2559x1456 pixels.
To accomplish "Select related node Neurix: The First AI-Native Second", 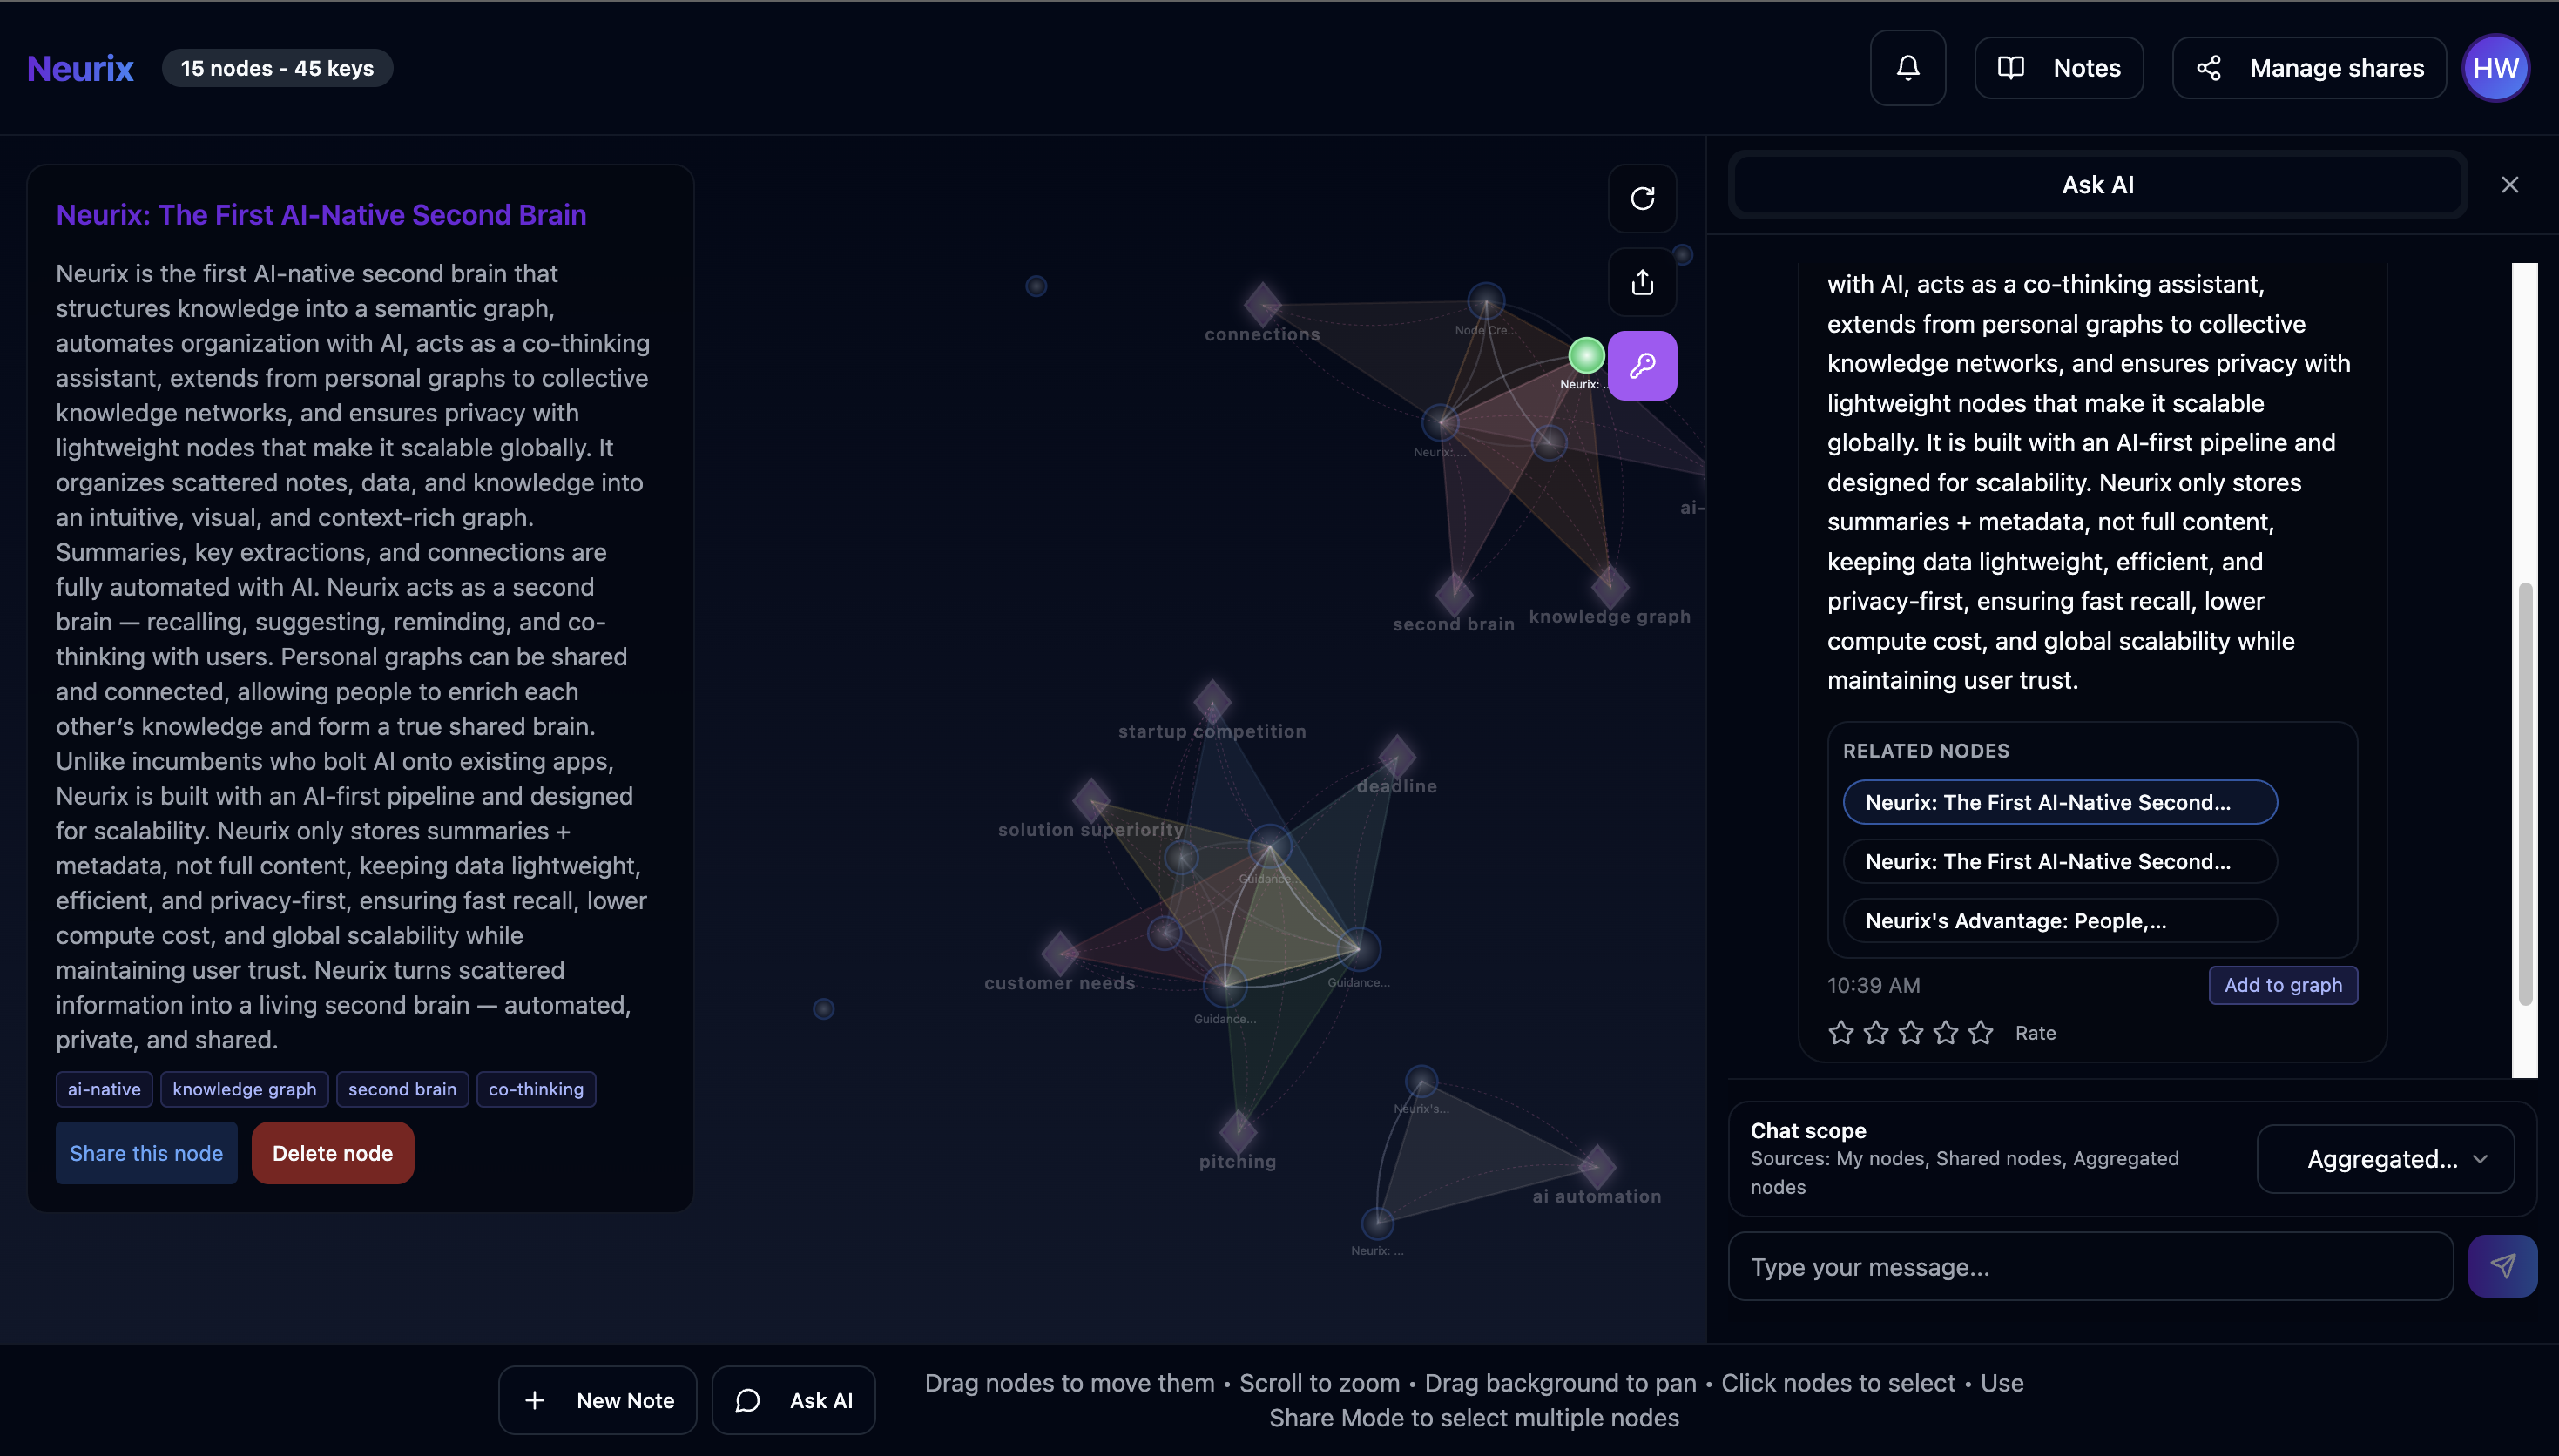I will coord(2059,801).
